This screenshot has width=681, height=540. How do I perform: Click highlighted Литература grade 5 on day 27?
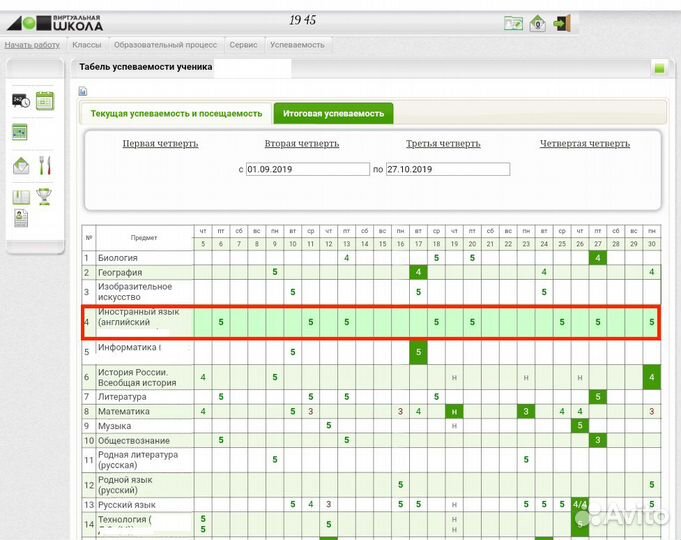click(598, 397)
